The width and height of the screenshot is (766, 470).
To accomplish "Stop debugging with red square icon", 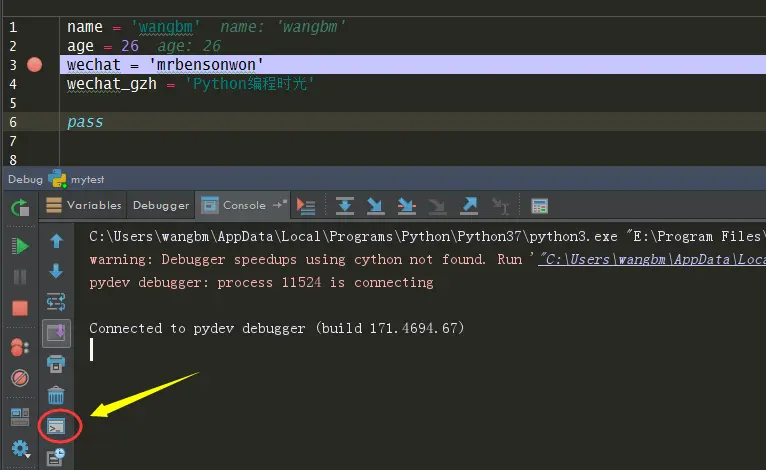I will 20,308.
